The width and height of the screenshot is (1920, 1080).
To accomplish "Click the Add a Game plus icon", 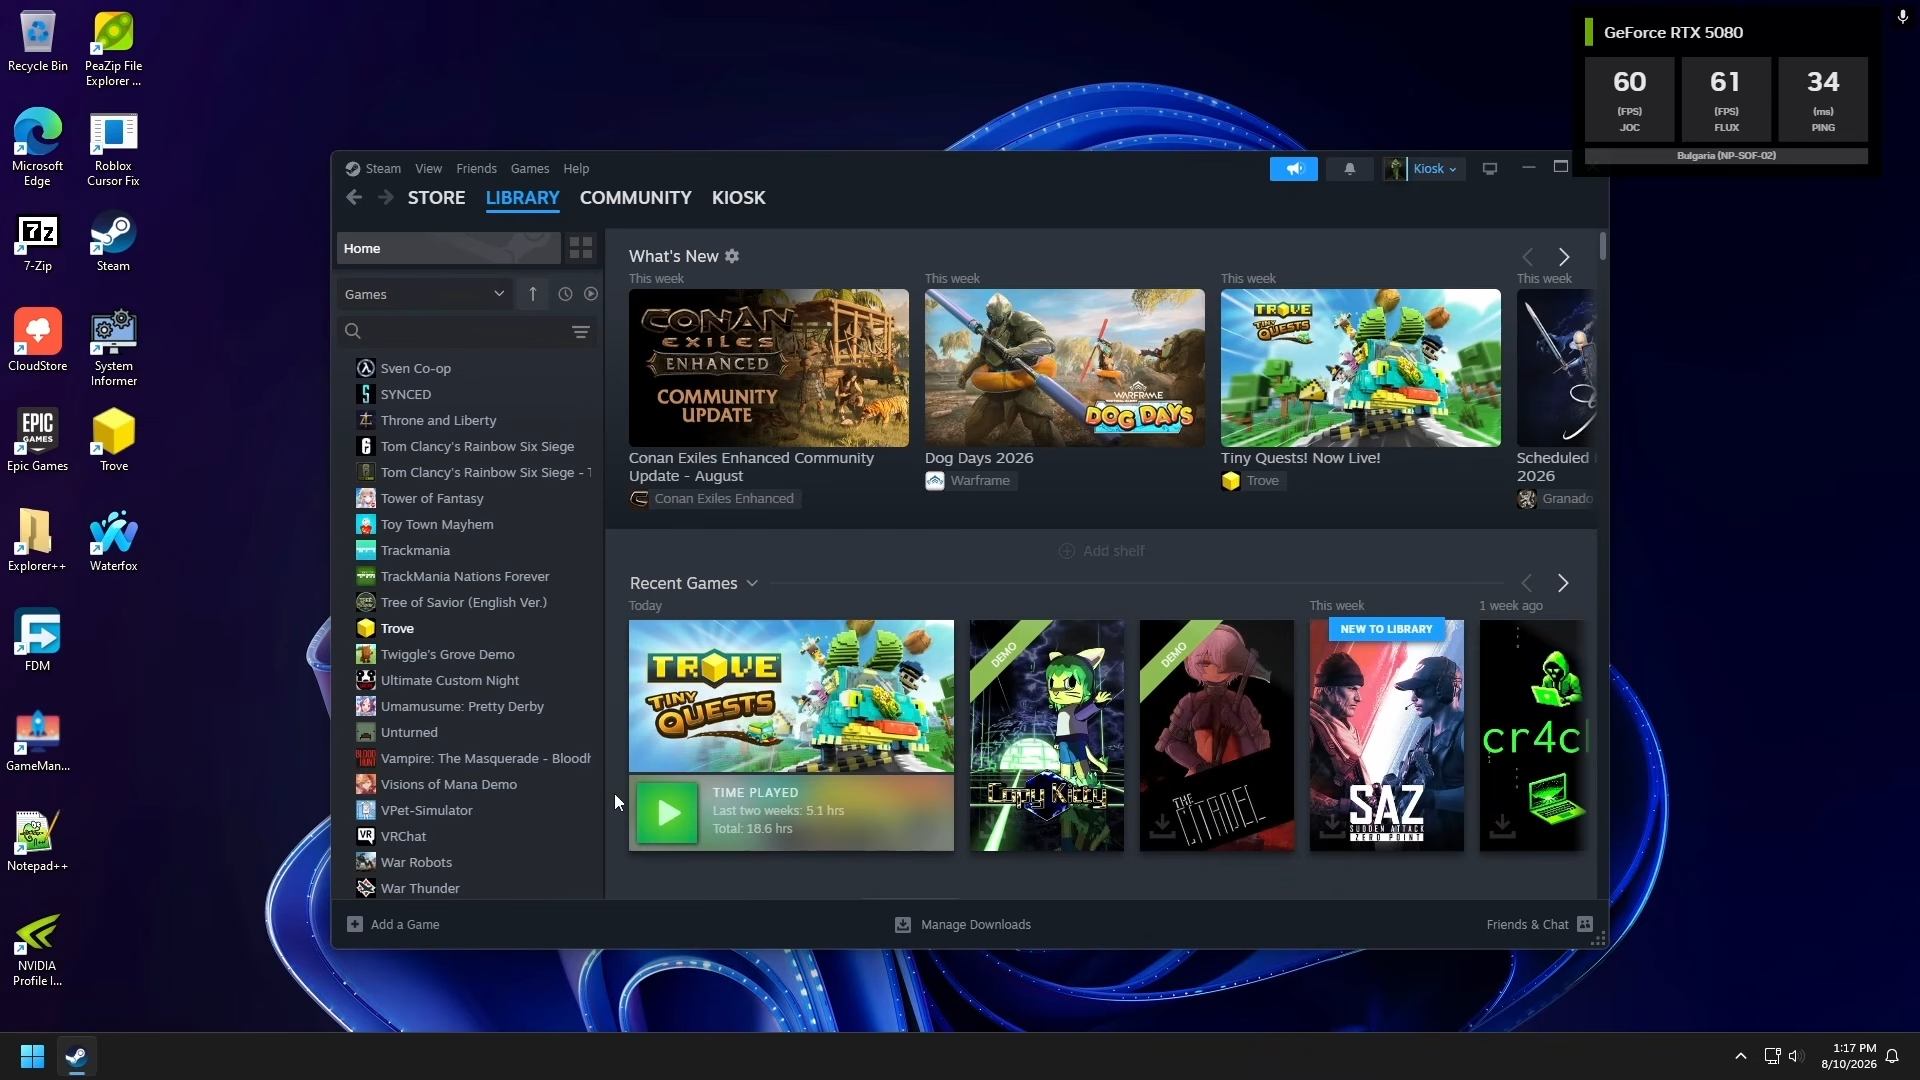I will 355,924.
